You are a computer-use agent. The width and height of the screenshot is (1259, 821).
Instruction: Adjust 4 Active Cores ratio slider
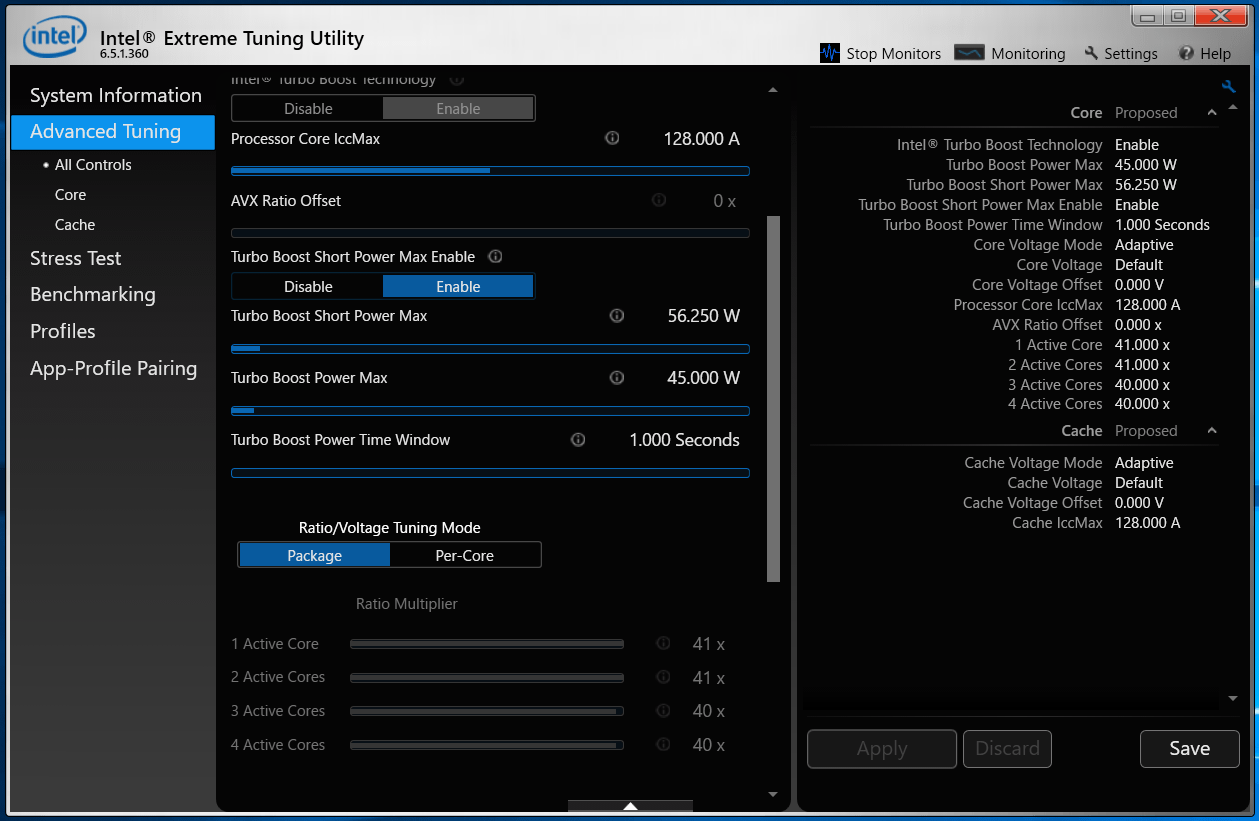[x=487, y=745]
